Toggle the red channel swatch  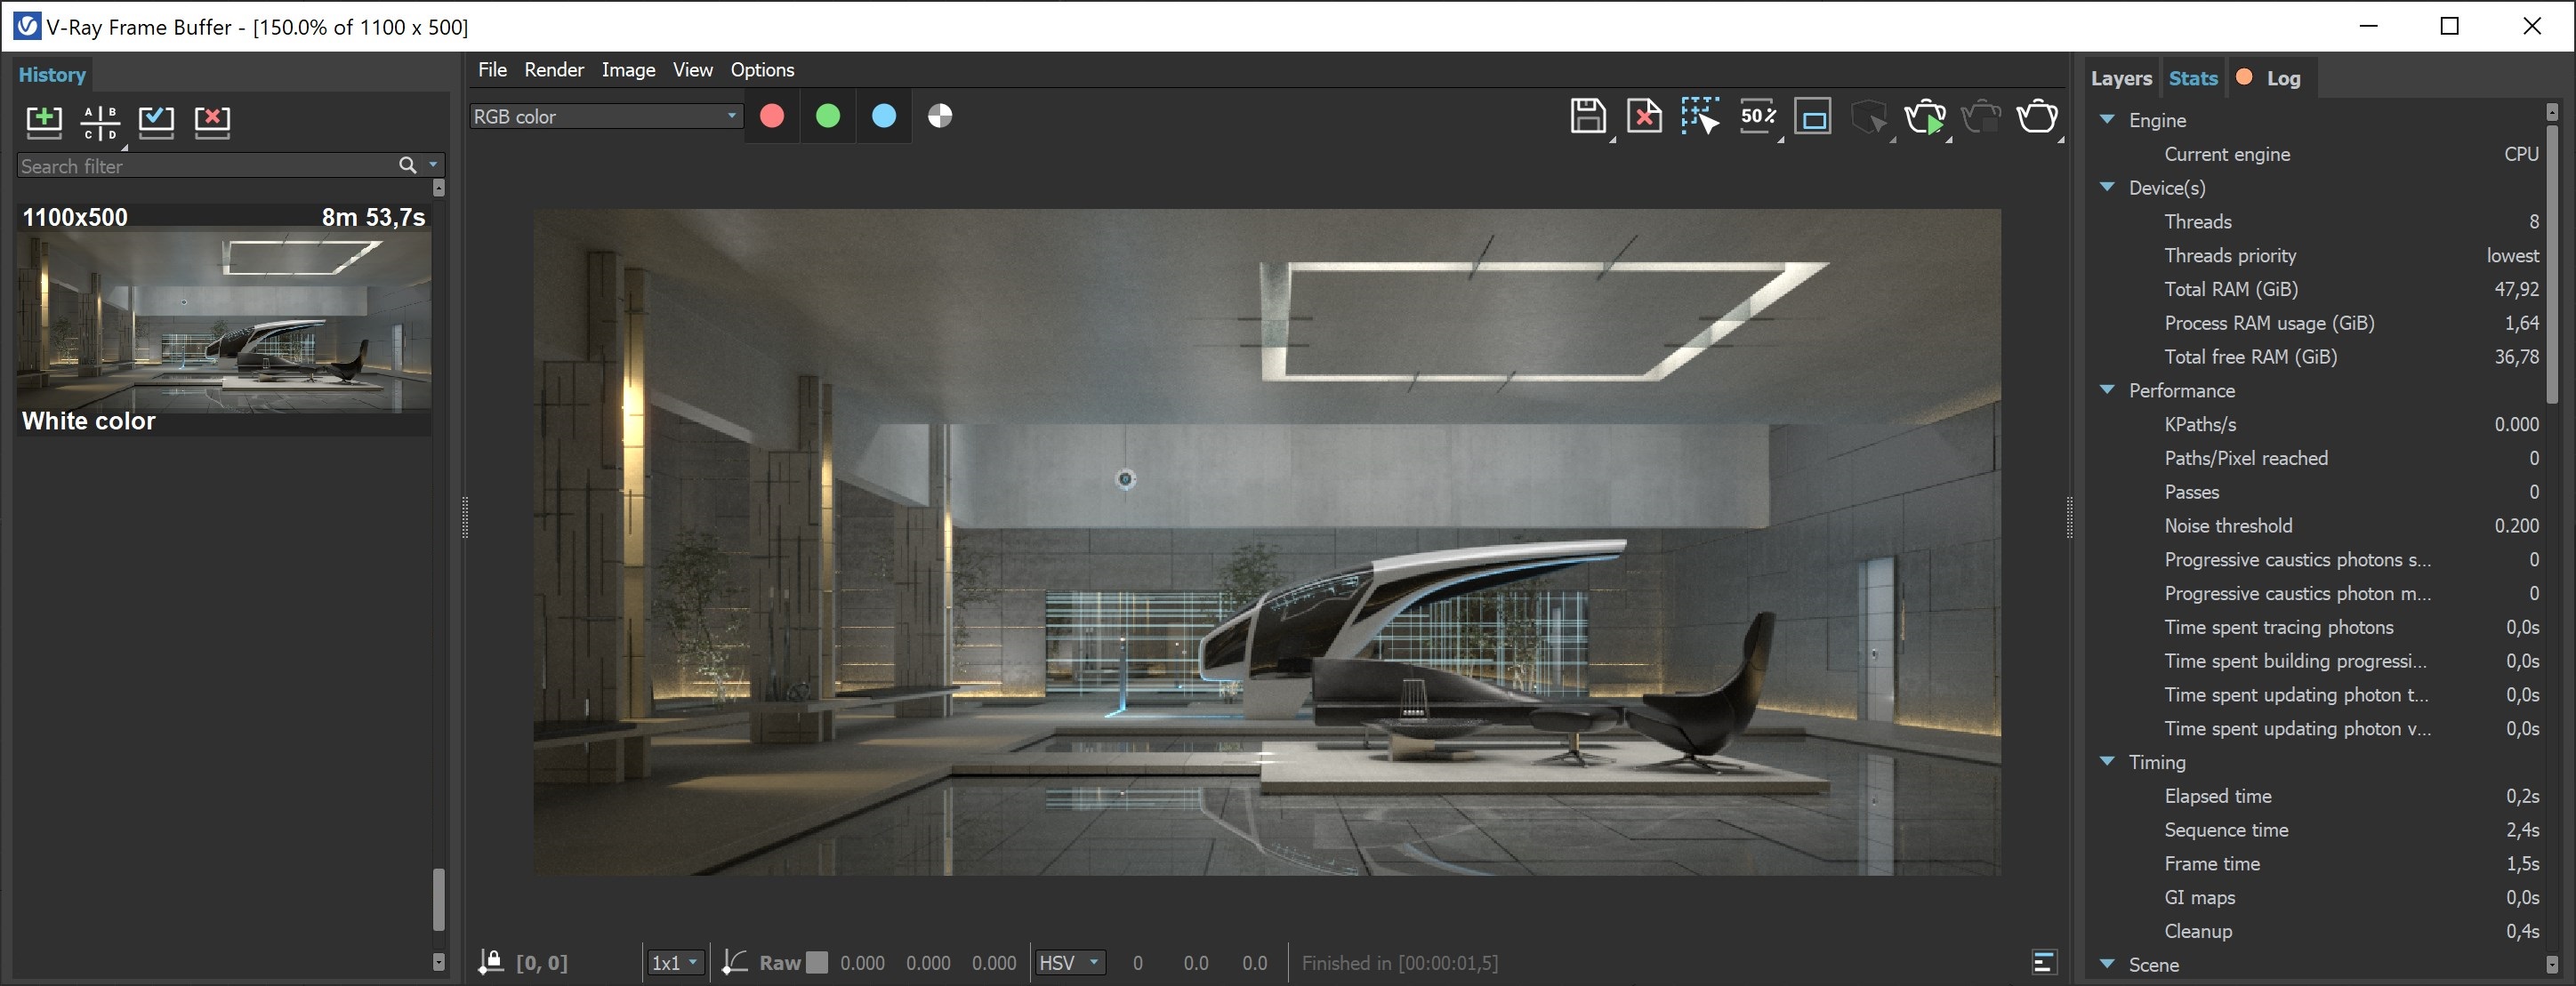pyautogui.click(x=771, y=115)
